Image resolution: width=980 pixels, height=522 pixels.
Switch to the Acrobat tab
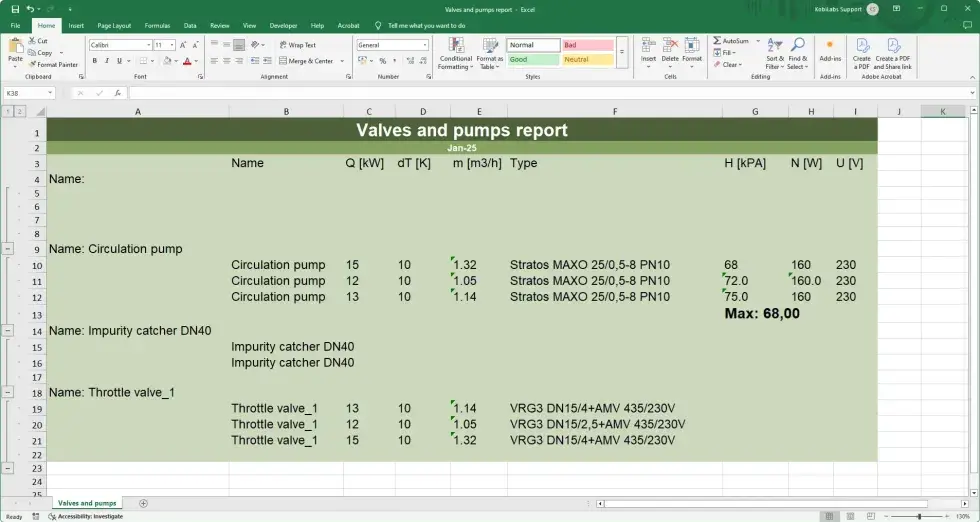coord(348,26)
